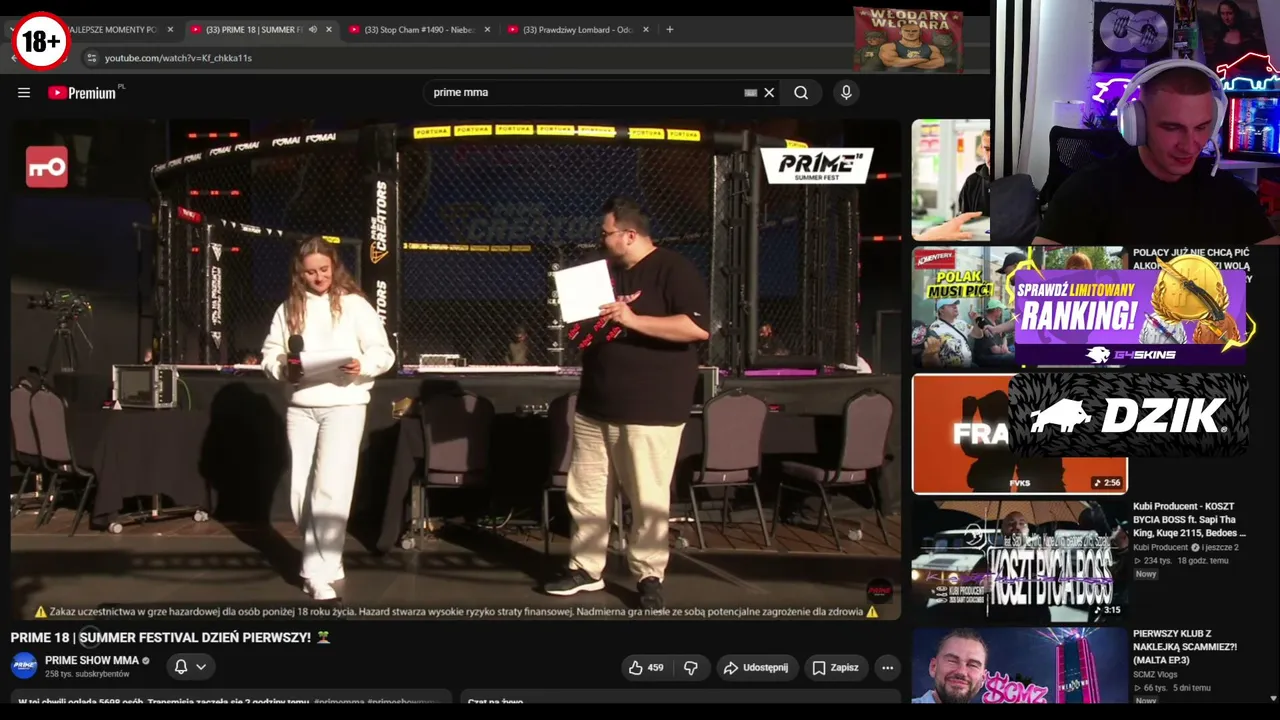The image size is (1280, 720).
Task: Open the PRIME SHOW MMA channel name link
Action: point(92,660)
